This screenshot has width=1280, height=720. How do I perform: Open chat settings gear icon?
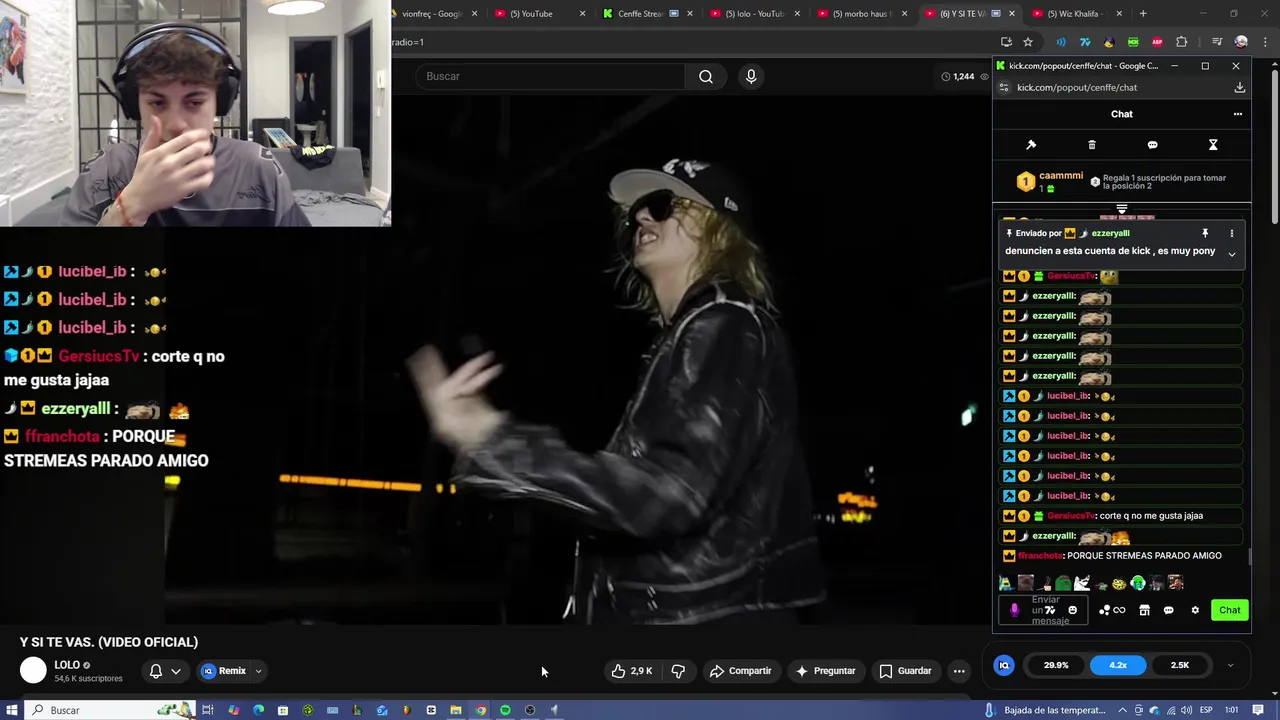[x=1194, y=610]
